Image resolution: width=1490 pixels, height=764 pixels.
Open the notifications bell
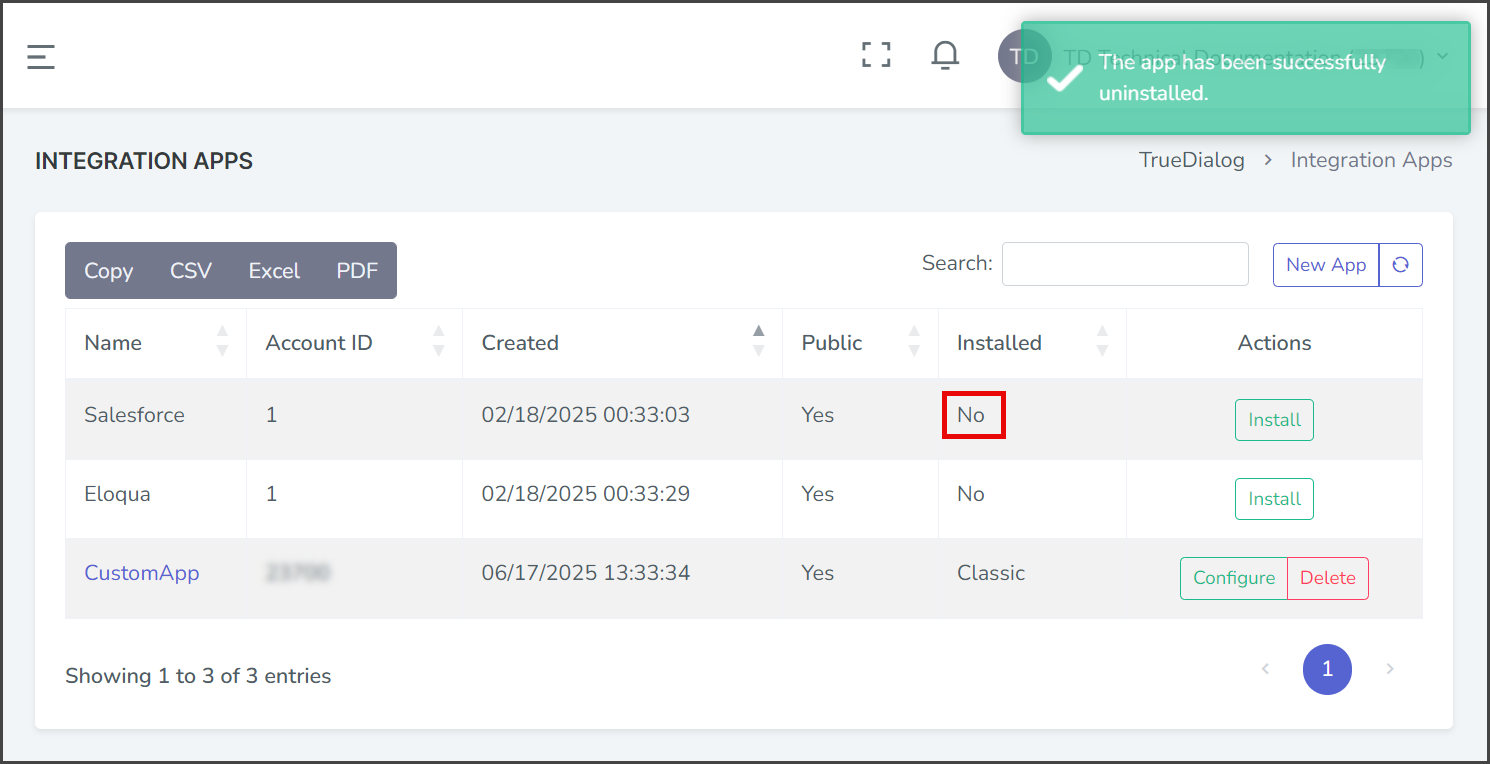[945, 55]
